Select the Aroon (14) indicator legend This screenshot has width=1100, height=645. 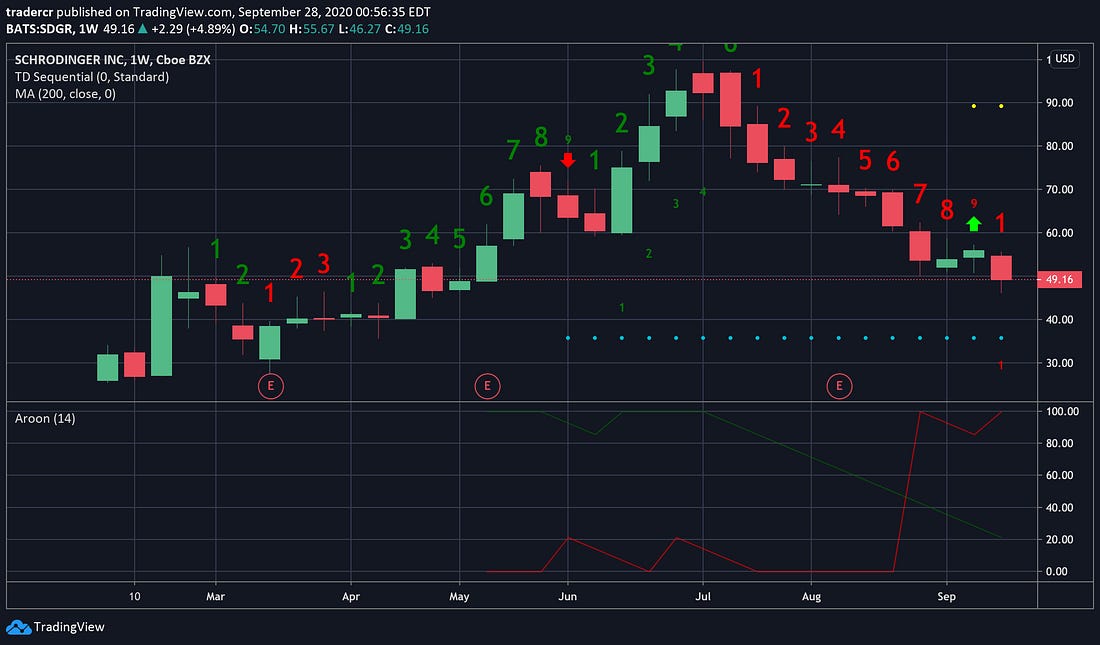45,418
